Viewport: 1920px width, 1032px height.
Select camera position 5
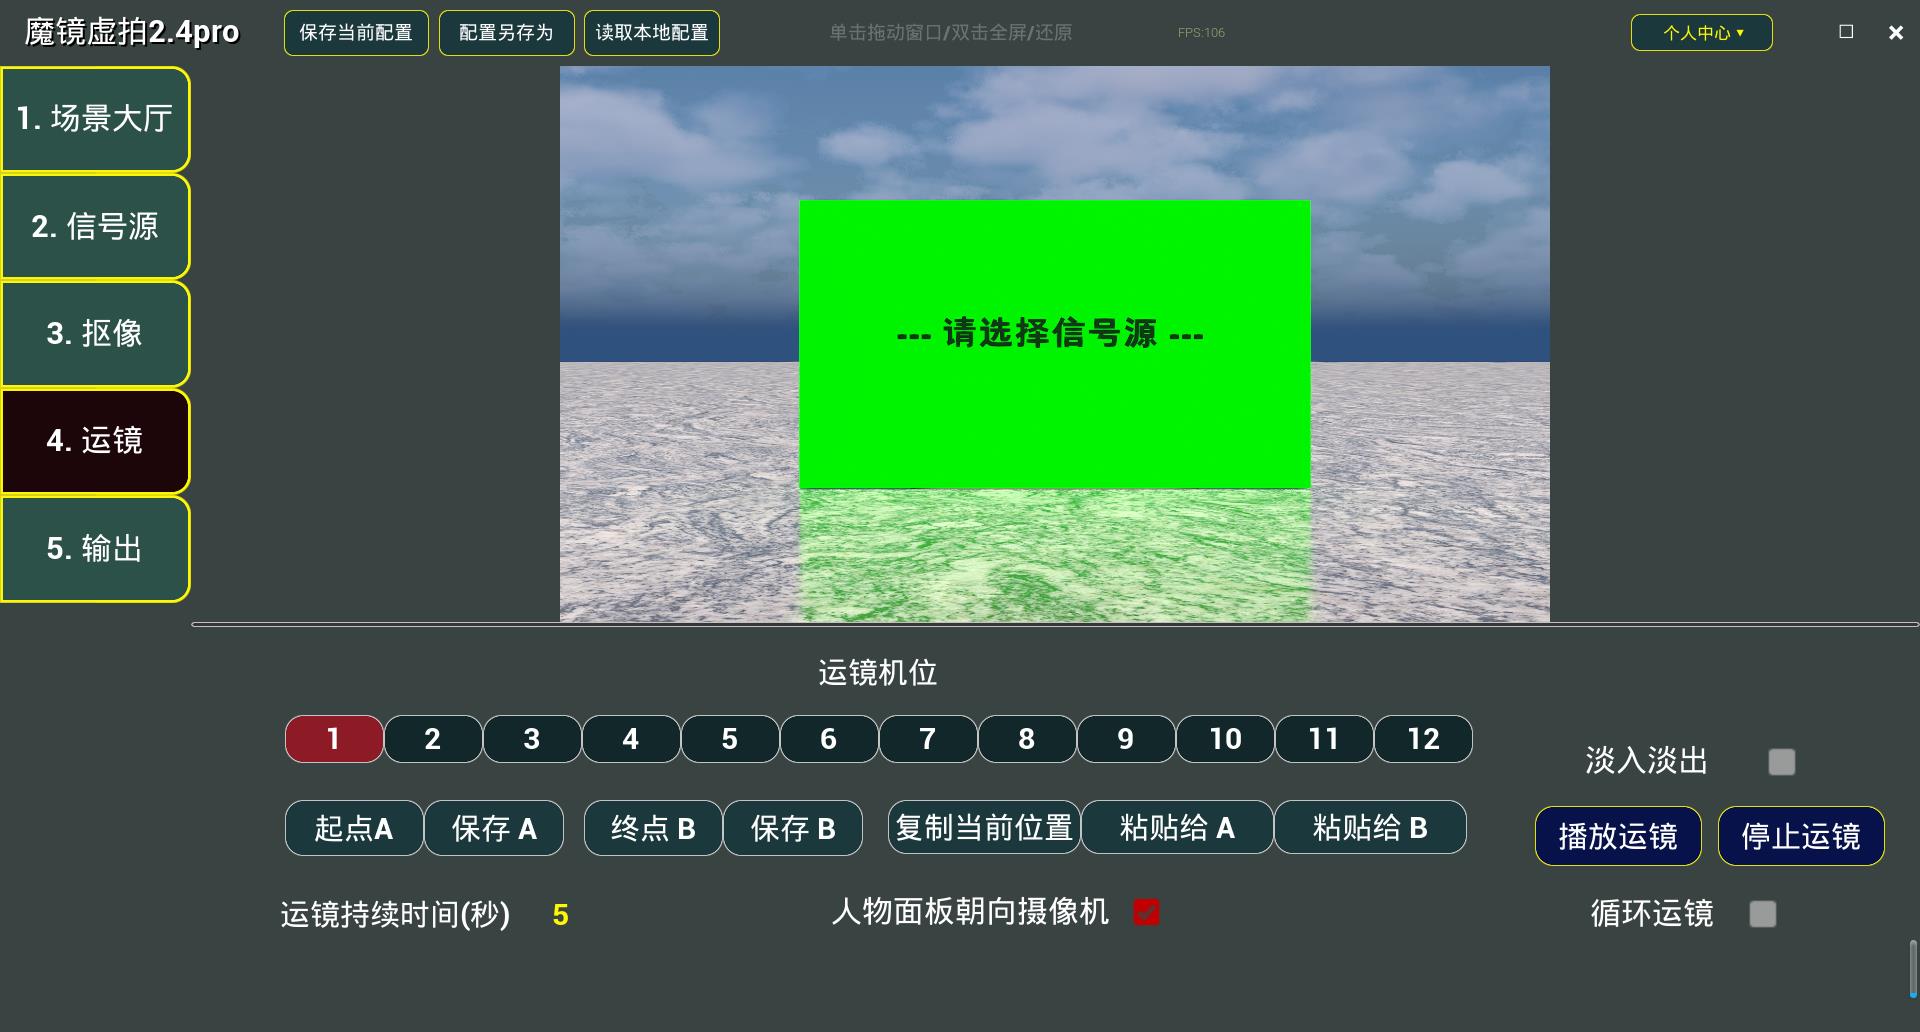point(729,739)
